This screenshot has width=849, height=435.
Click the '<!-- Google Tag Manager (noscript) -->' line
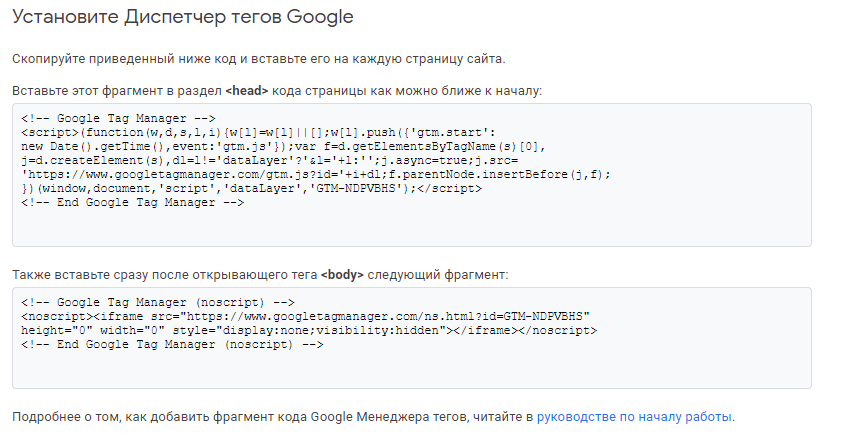[x=158, y=302]
